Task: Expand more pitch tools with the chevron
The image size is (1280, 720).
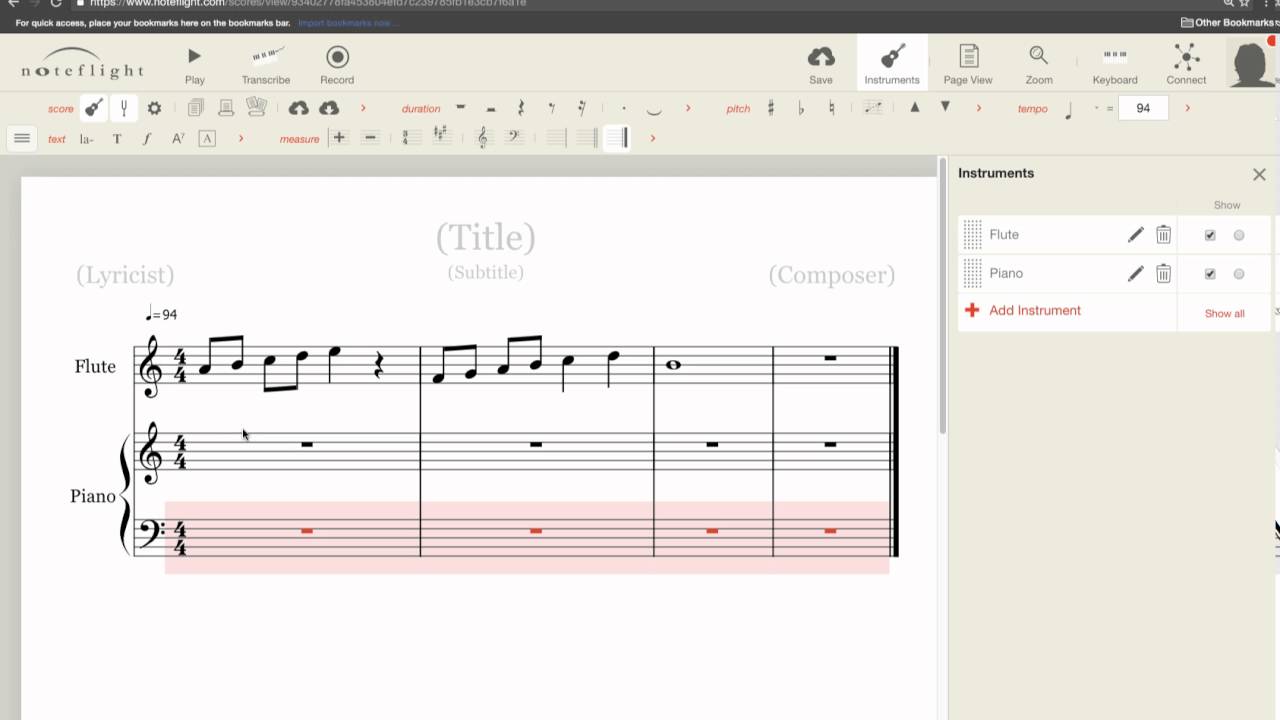Action: (978, 108)
